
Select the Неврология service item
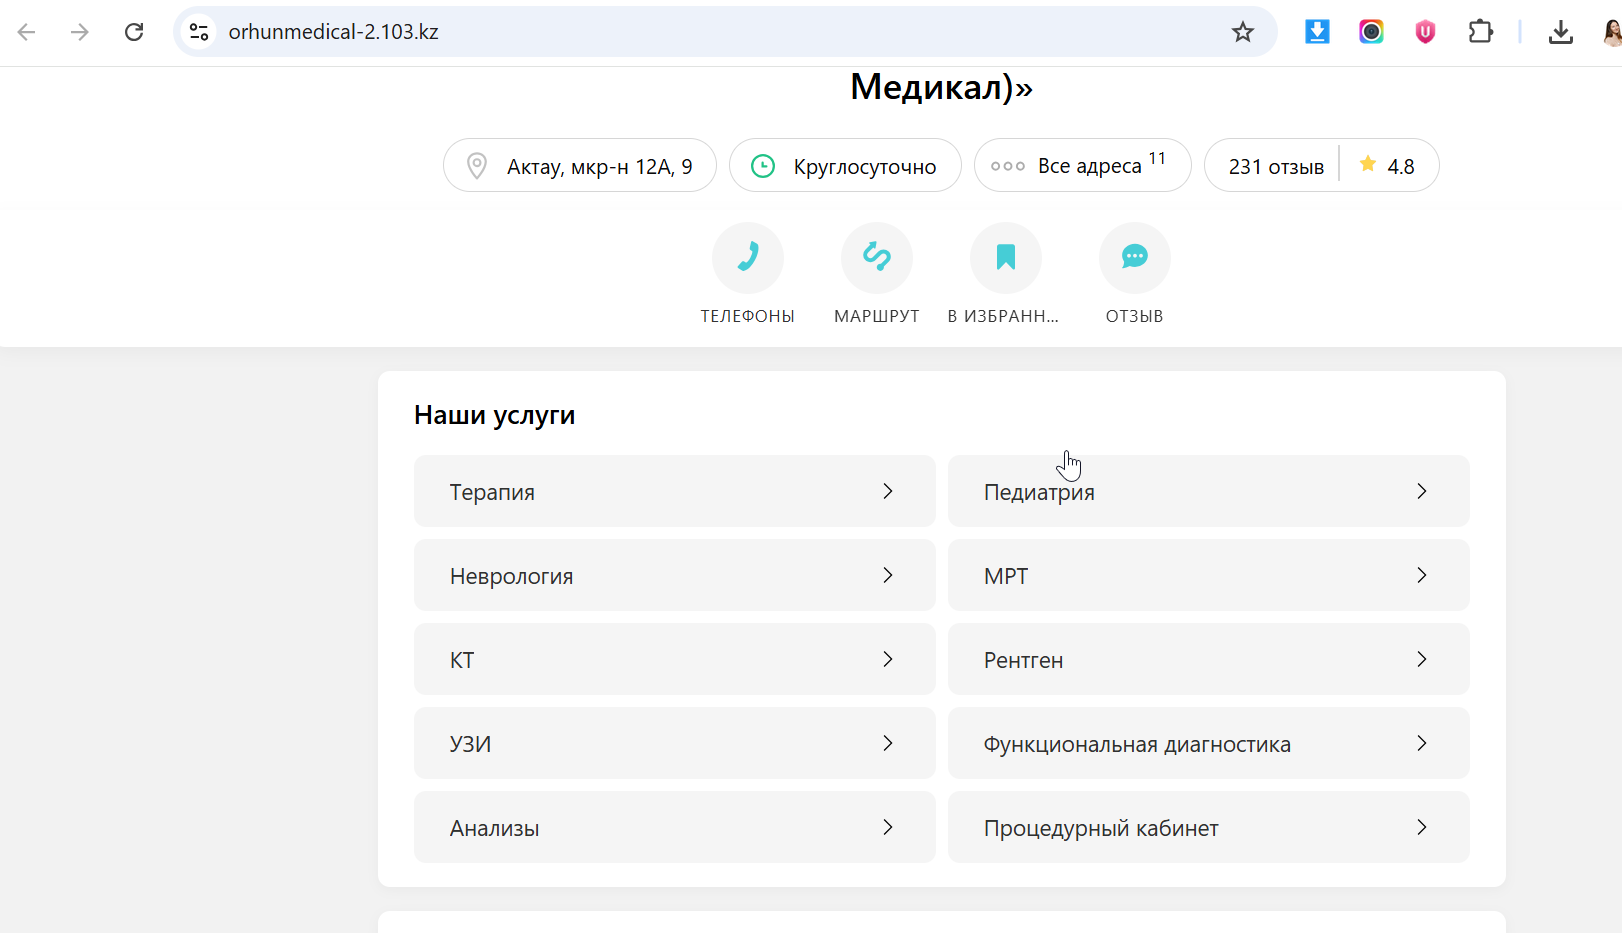674,575
